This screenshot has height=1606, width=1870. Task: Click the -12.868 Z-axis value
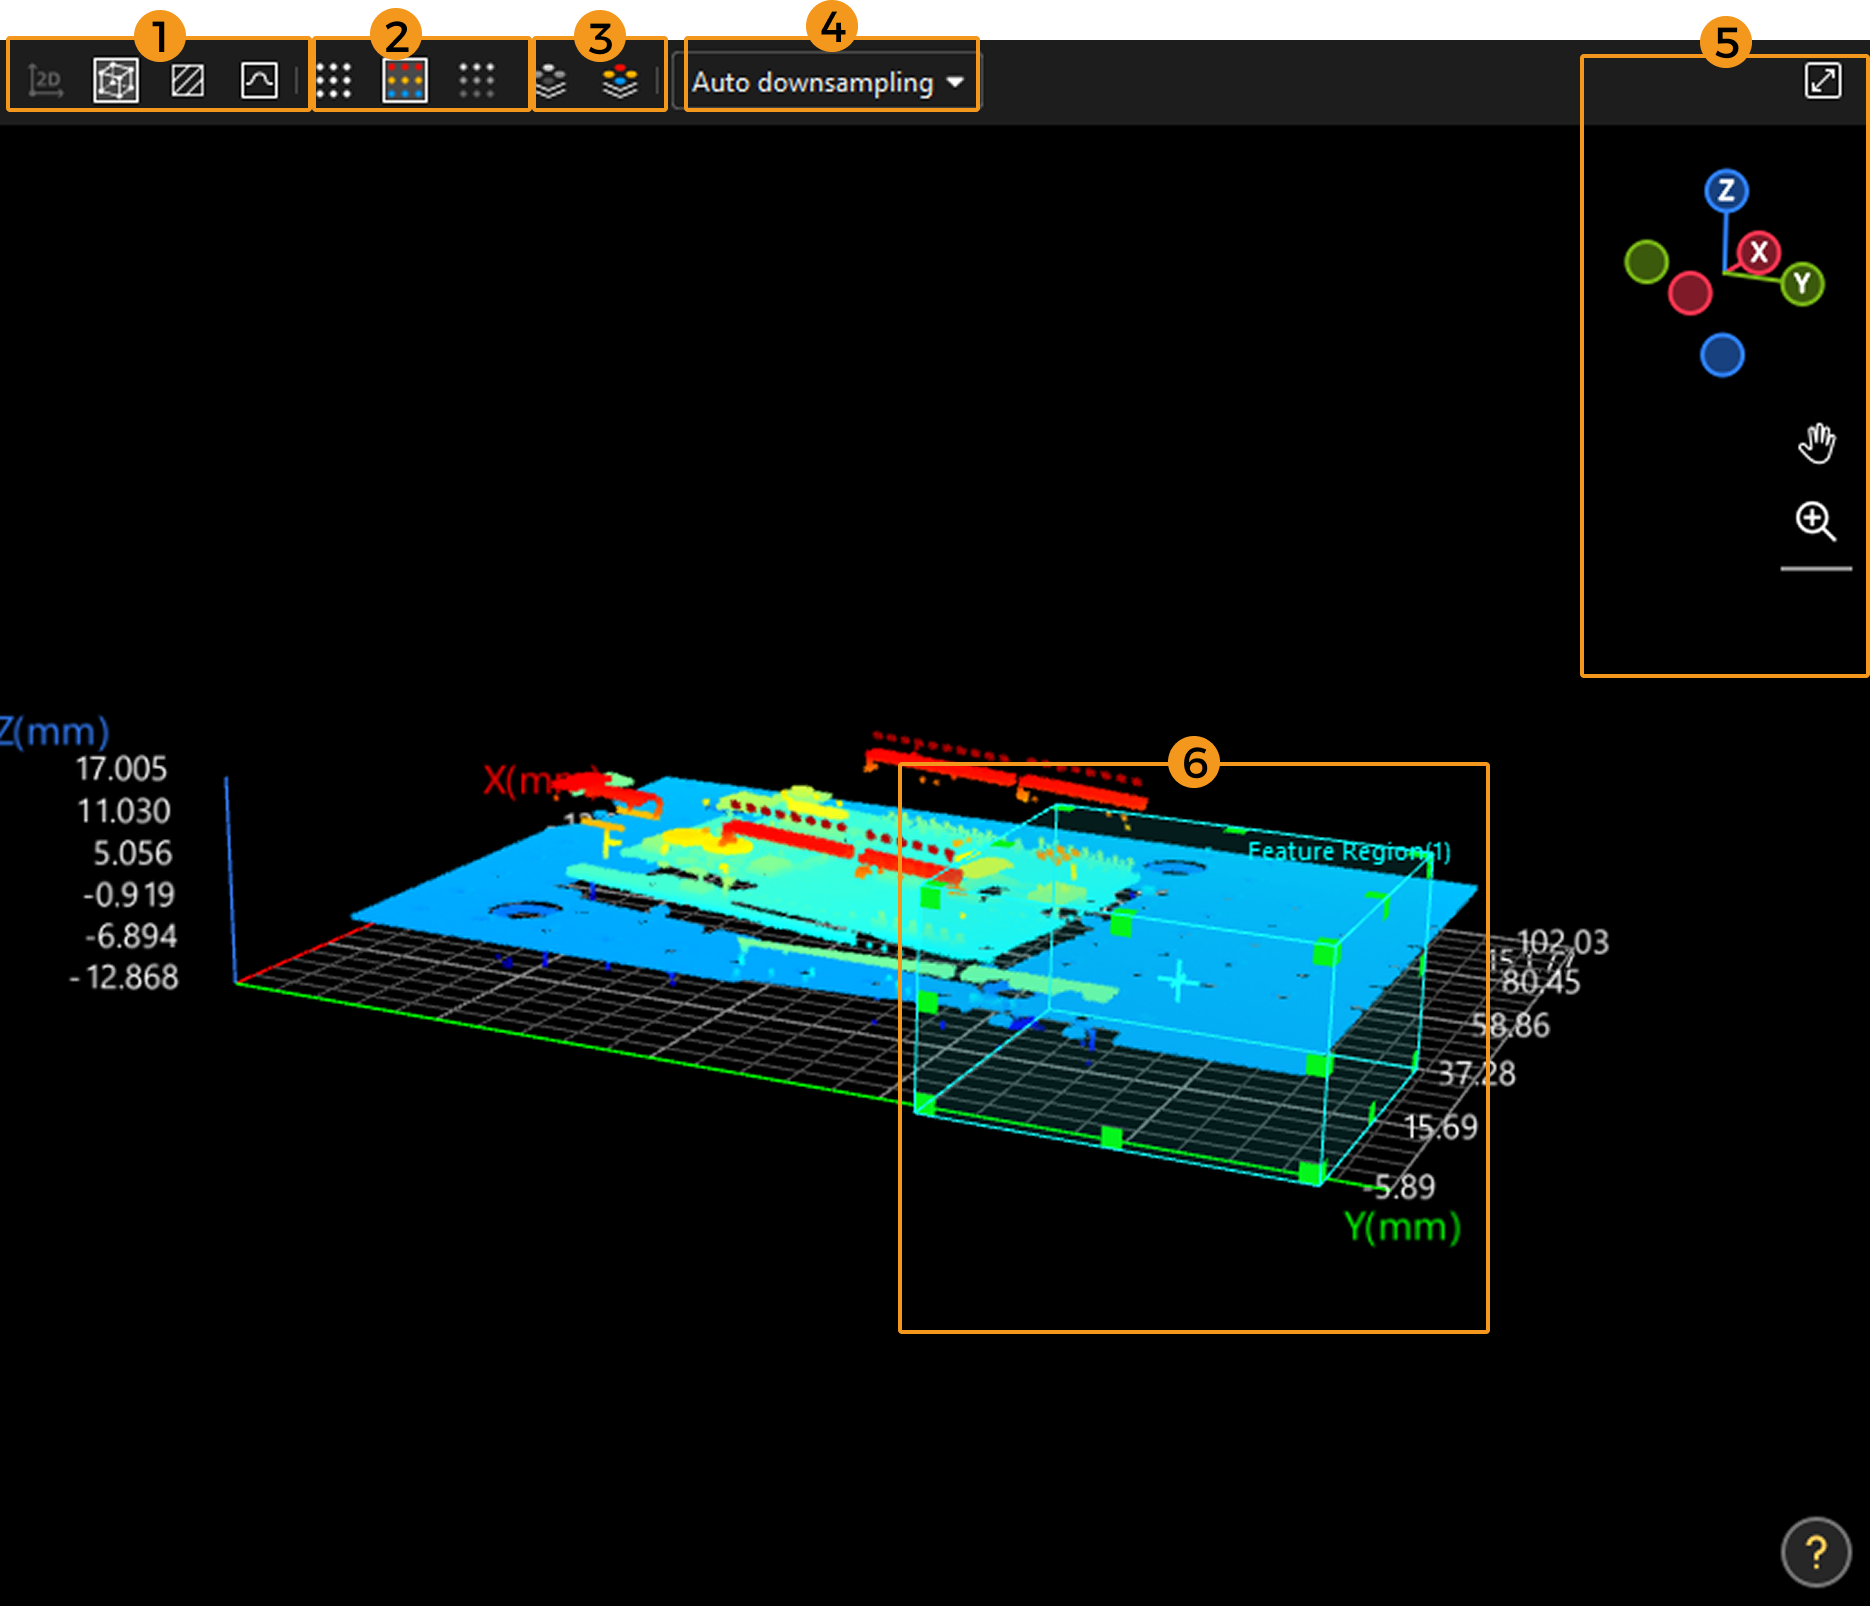click(124, 977)
